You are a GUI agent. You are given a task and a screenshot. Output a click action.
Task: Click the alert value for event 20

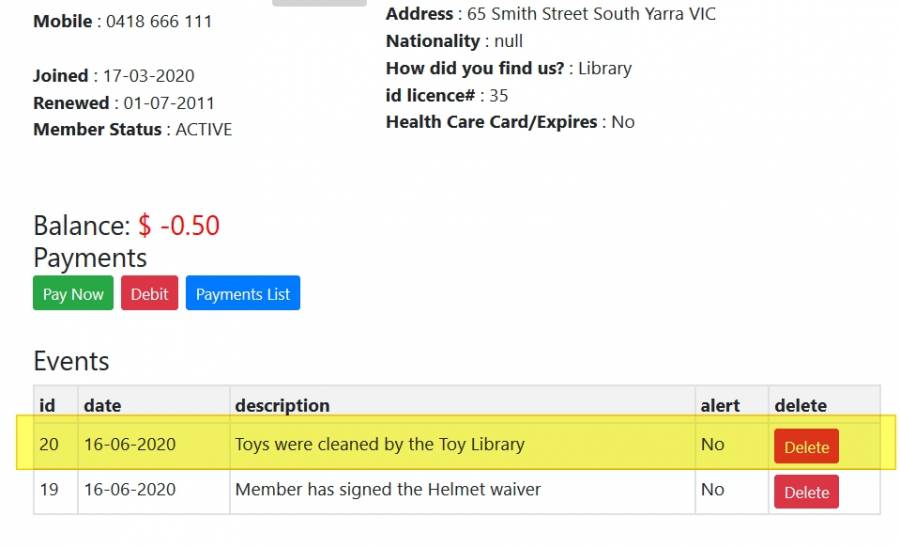pos(712,444)
